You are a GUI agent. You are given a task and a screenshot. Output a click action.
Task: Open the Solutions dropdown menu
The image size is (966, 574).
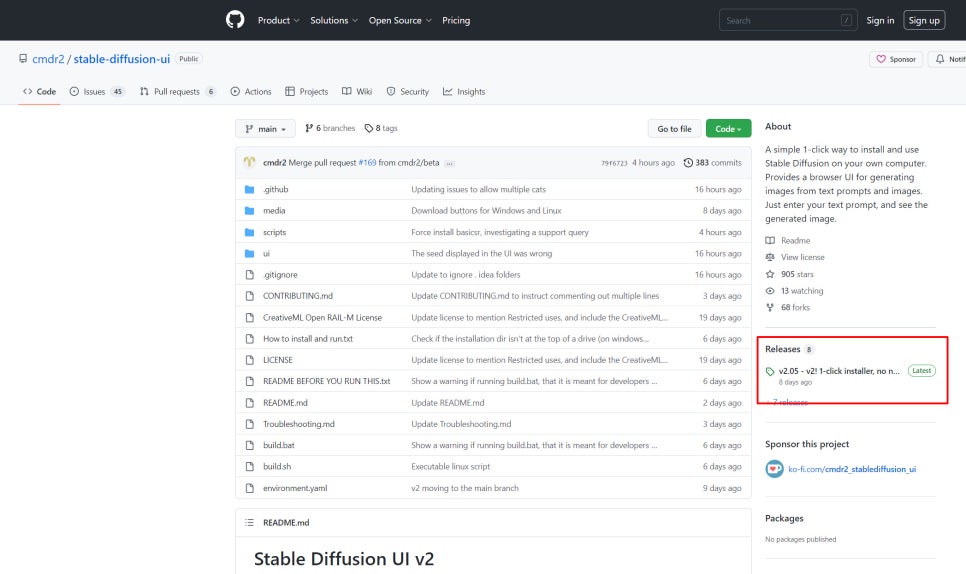[334, 20]
